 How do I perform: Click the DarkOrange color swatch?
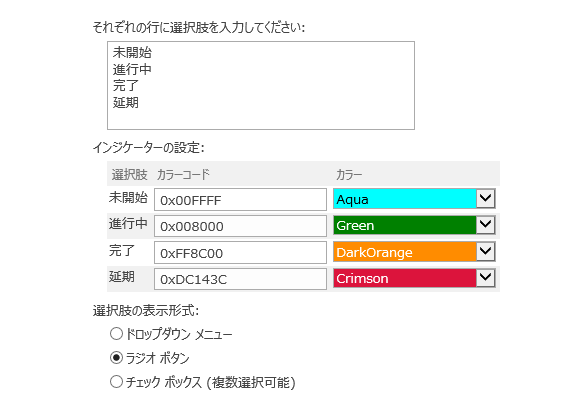click(405, 251)
